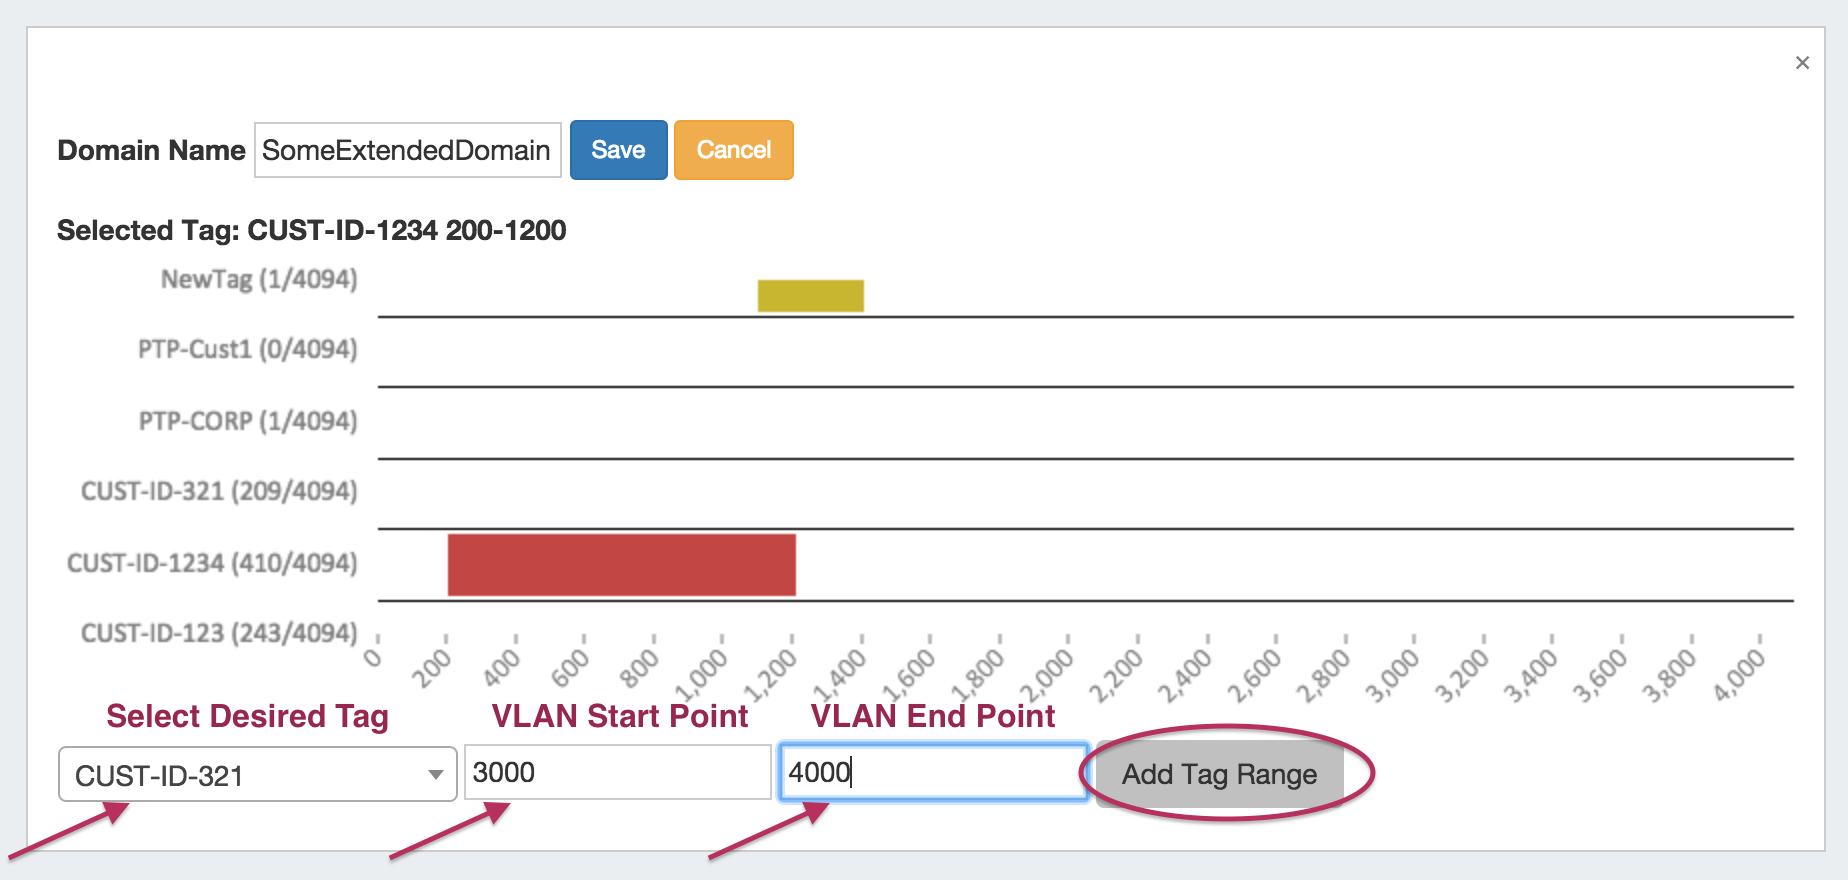The height and width of the screenshot is (880, 1848).
Task: Click the CUST-ID-321 (209/4094) row label
Action: click(x=219, y=491)
